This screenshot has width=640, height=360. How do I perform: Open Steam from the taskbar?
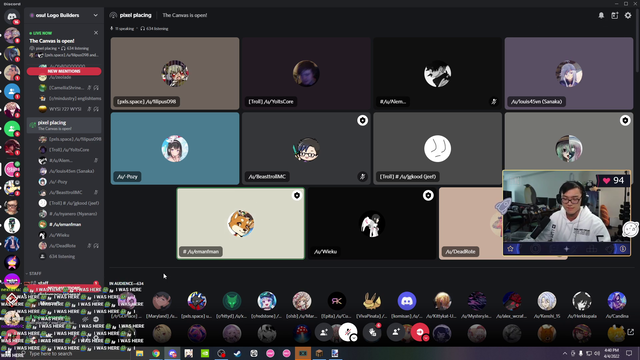click(x=237, y=353)
